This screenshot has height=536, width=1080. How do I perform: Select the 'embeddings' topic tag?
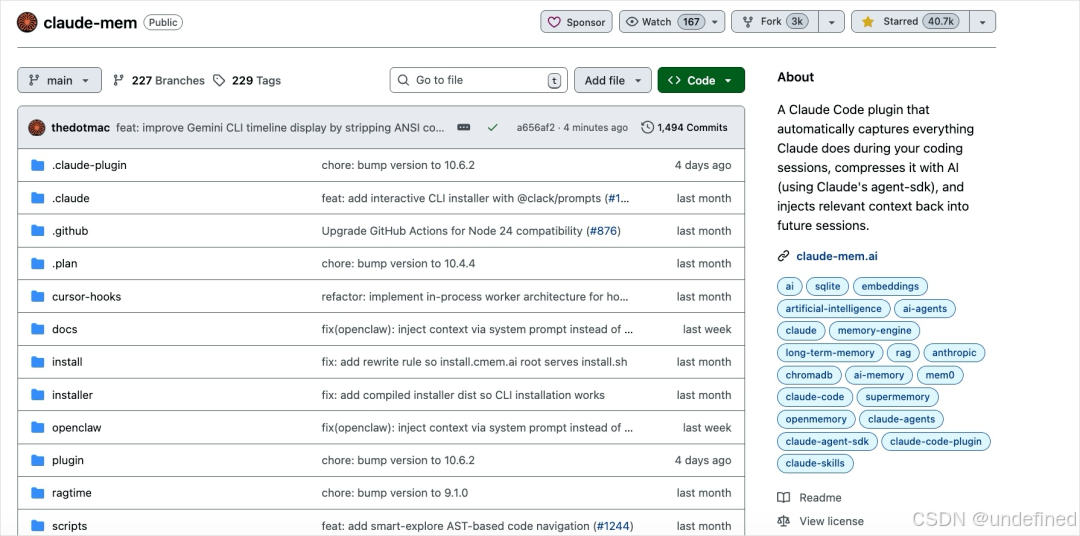pyautogui.click(x=890, y=287)
